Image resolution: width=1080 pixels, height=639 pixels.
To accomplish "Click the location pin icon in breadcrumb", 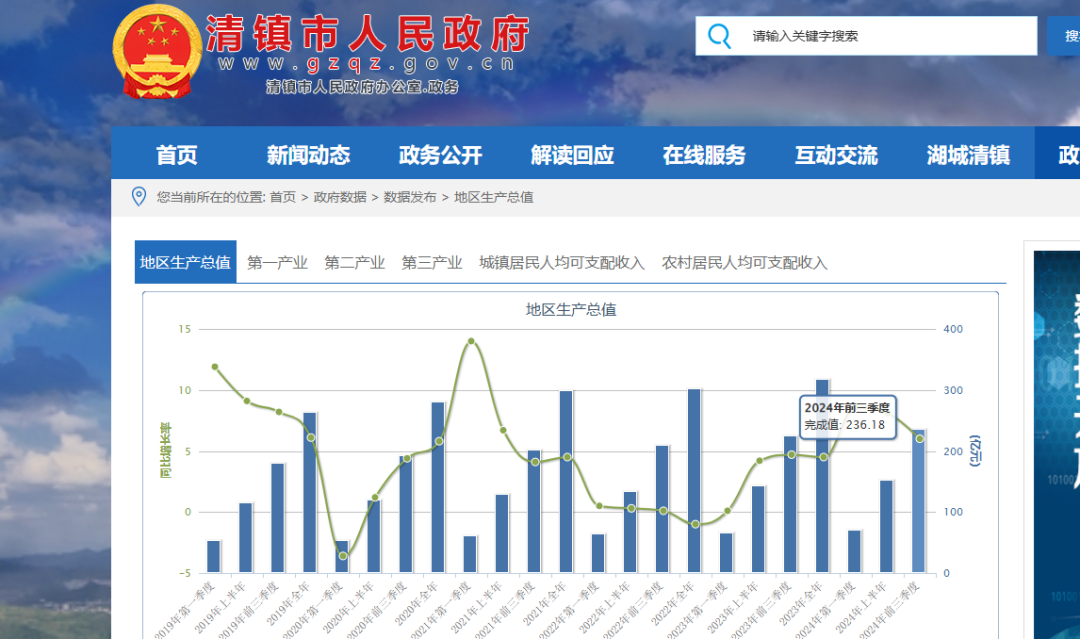I will [x=139, y=196].
